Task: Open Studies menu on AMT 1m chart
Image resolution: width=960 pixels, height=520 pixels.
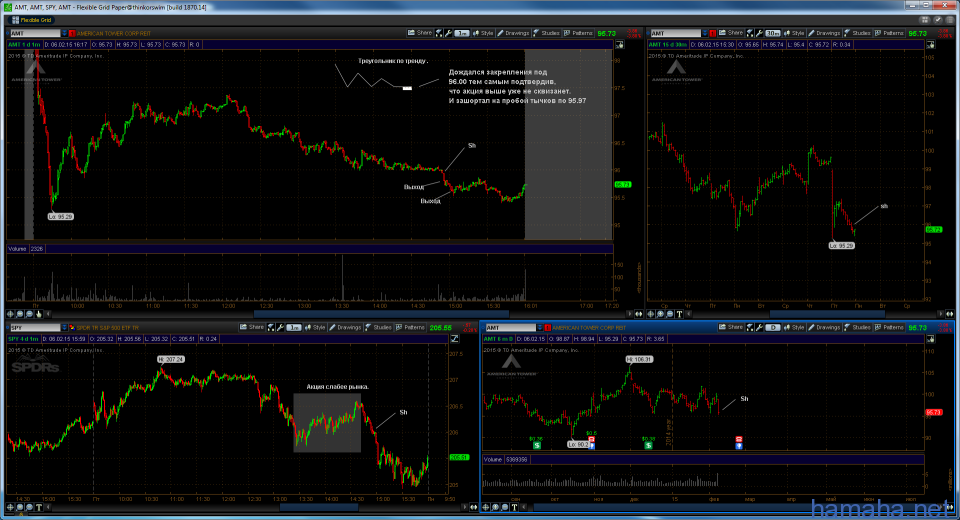Action: [x=546, y=33]
